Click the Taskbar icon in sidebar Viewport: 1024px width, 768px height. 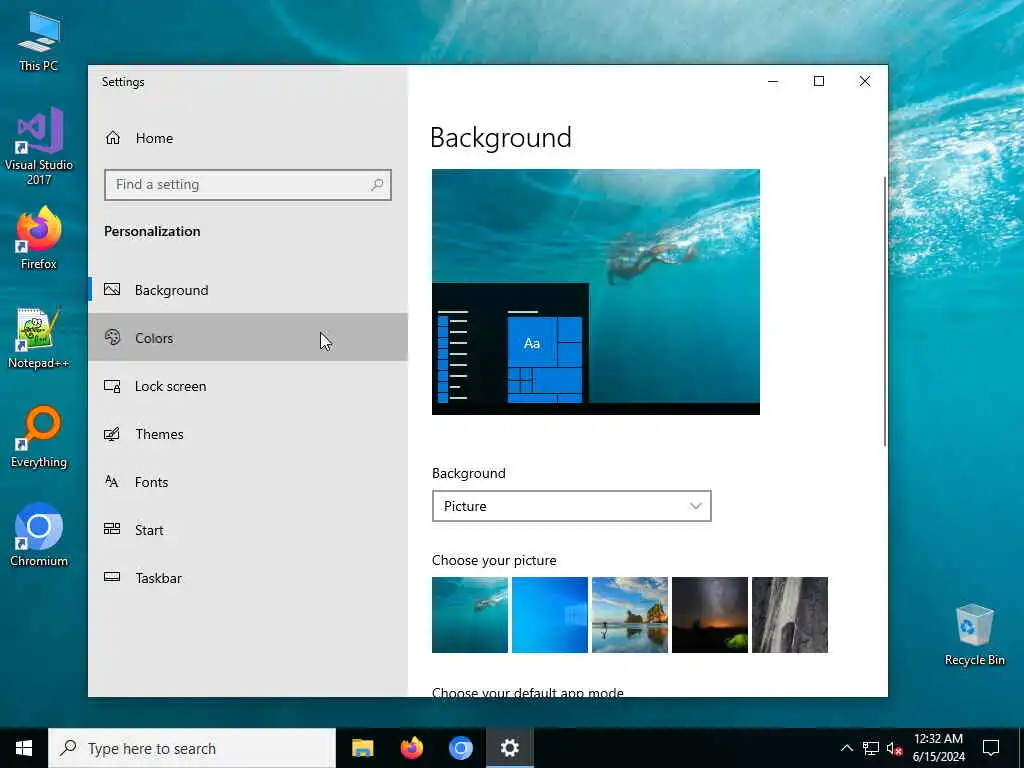click(112, 577)
